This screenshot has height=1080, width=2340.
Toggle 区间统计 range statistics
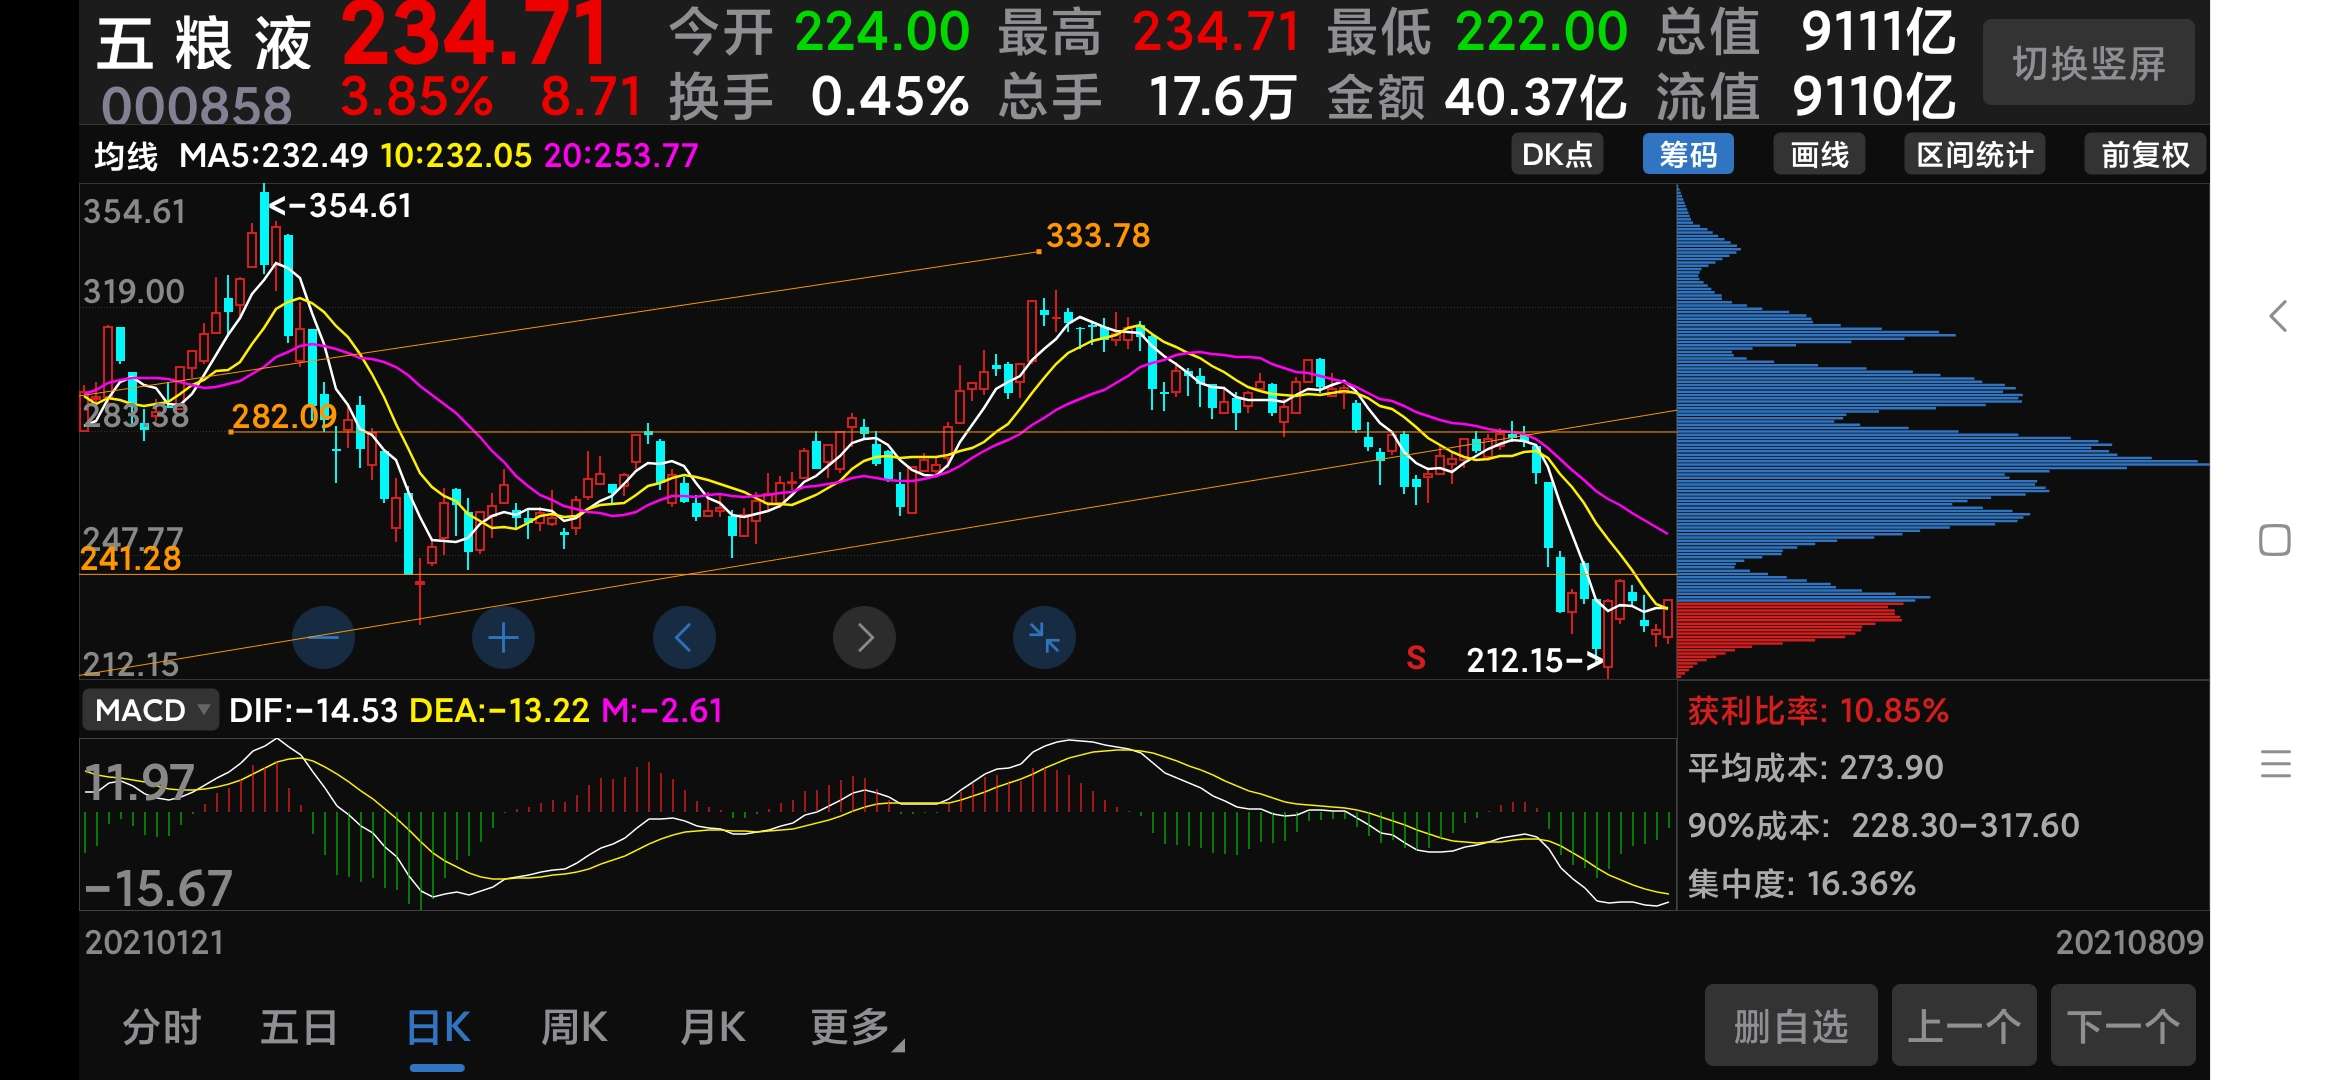(x=1974, y=155)
